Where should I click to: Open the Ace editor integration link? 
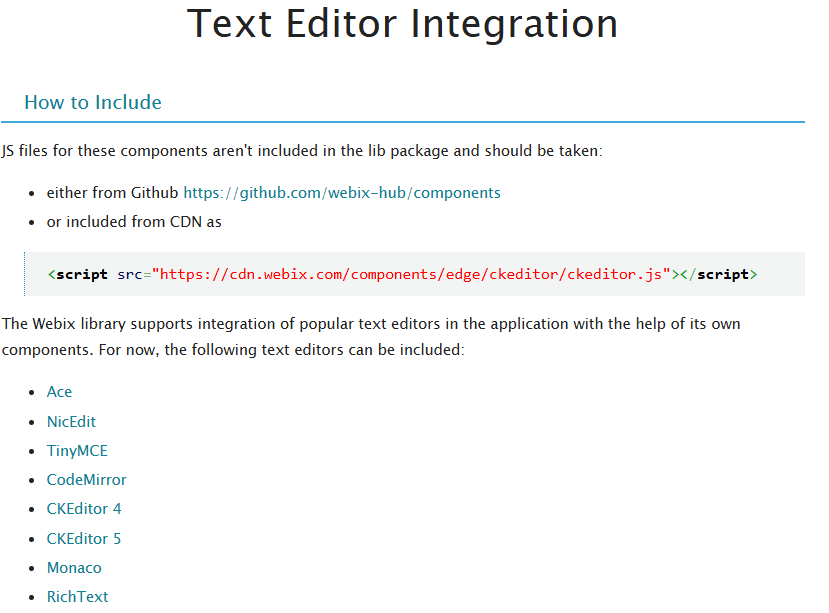point(59,391)
